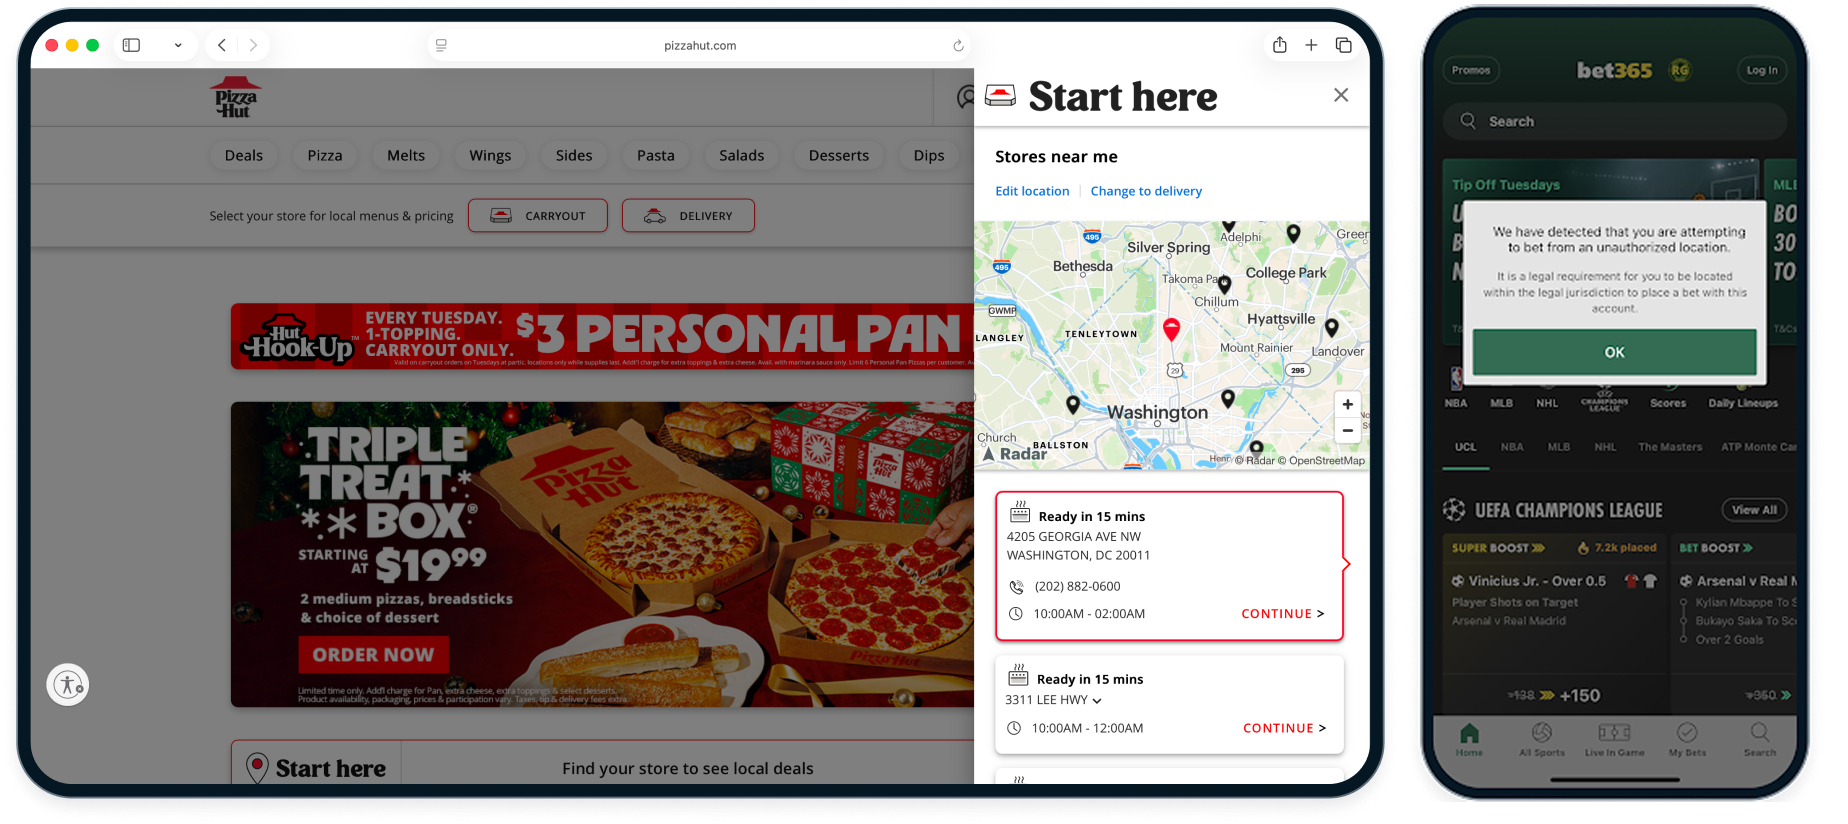
Task: Expand 3311 Lee Hwy address chevron
Action: (1097, 701)
